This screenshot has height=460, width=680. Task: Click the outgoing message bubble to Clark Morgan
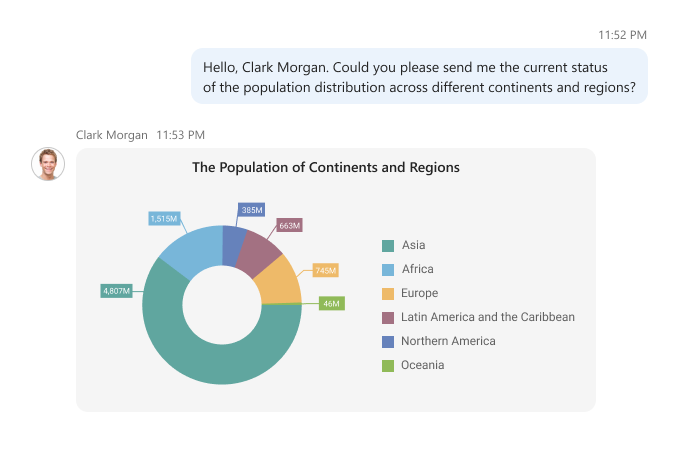tap(419, 77)
